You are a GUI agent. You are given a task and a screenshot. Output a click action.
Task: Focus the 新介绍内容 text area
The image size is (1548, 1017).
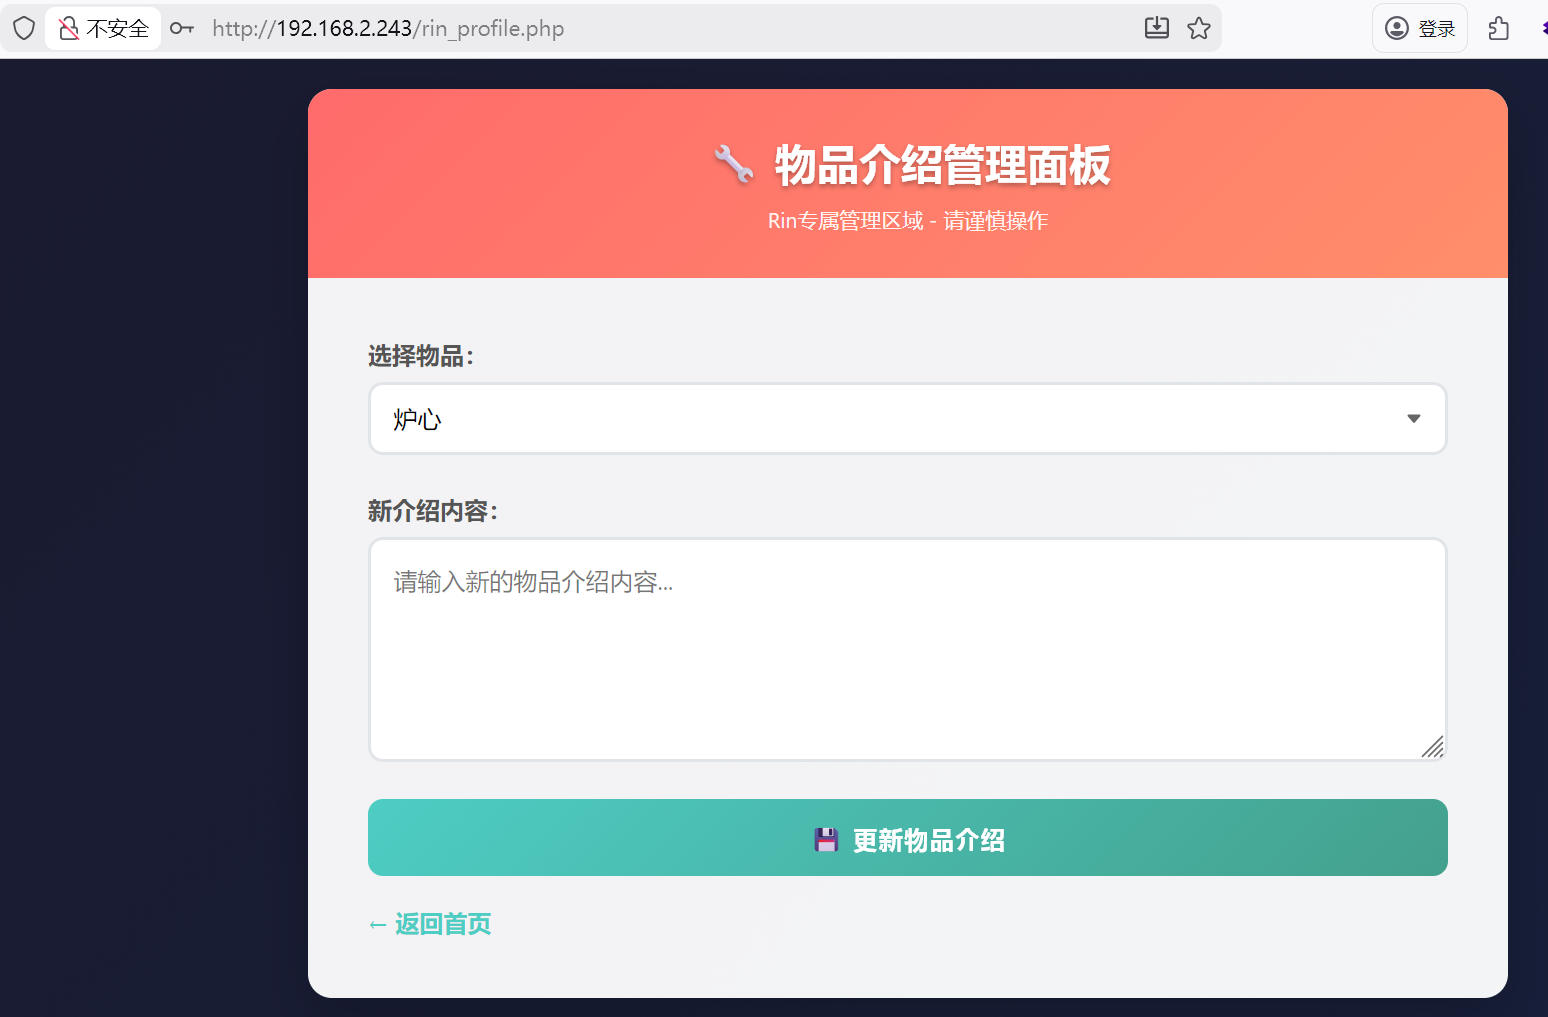[x=906, y=650]
